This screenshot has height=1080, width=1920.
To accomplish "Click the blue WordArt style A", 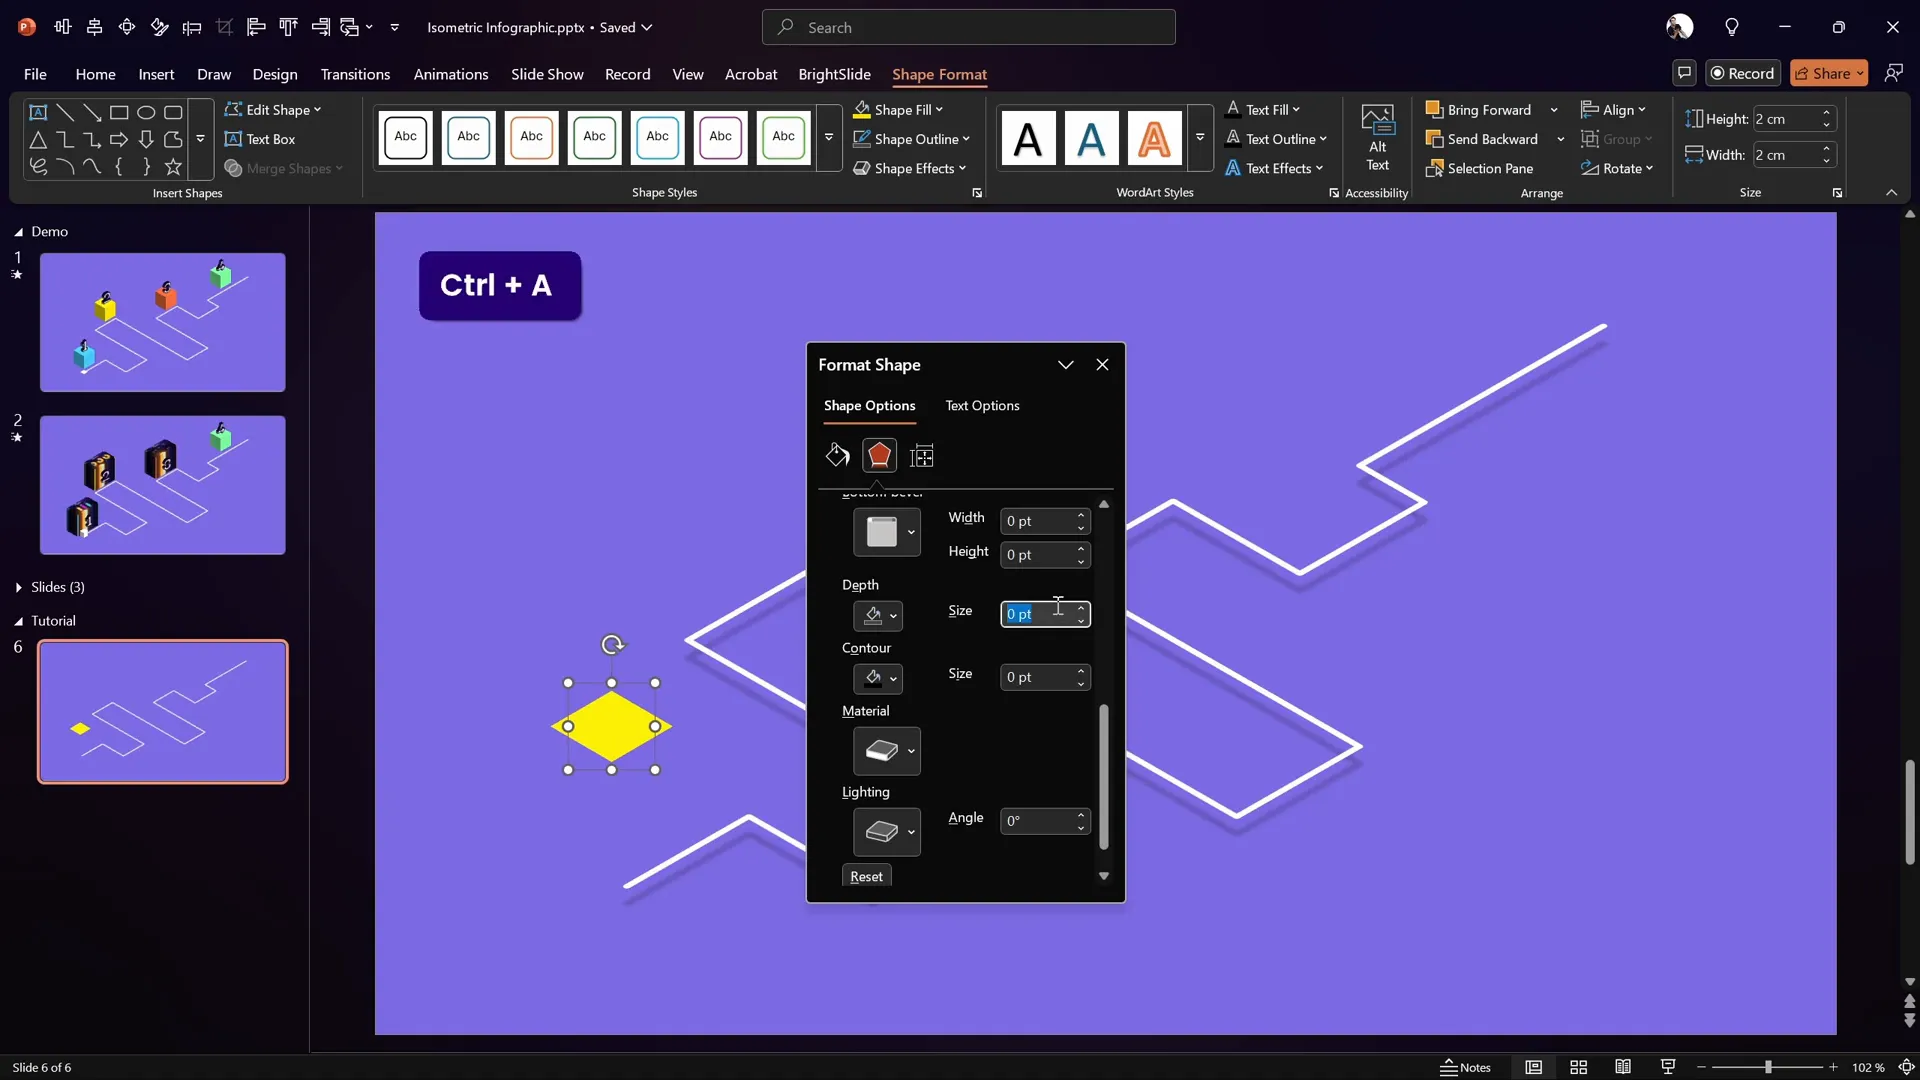I will click(x=1091, y=138).
